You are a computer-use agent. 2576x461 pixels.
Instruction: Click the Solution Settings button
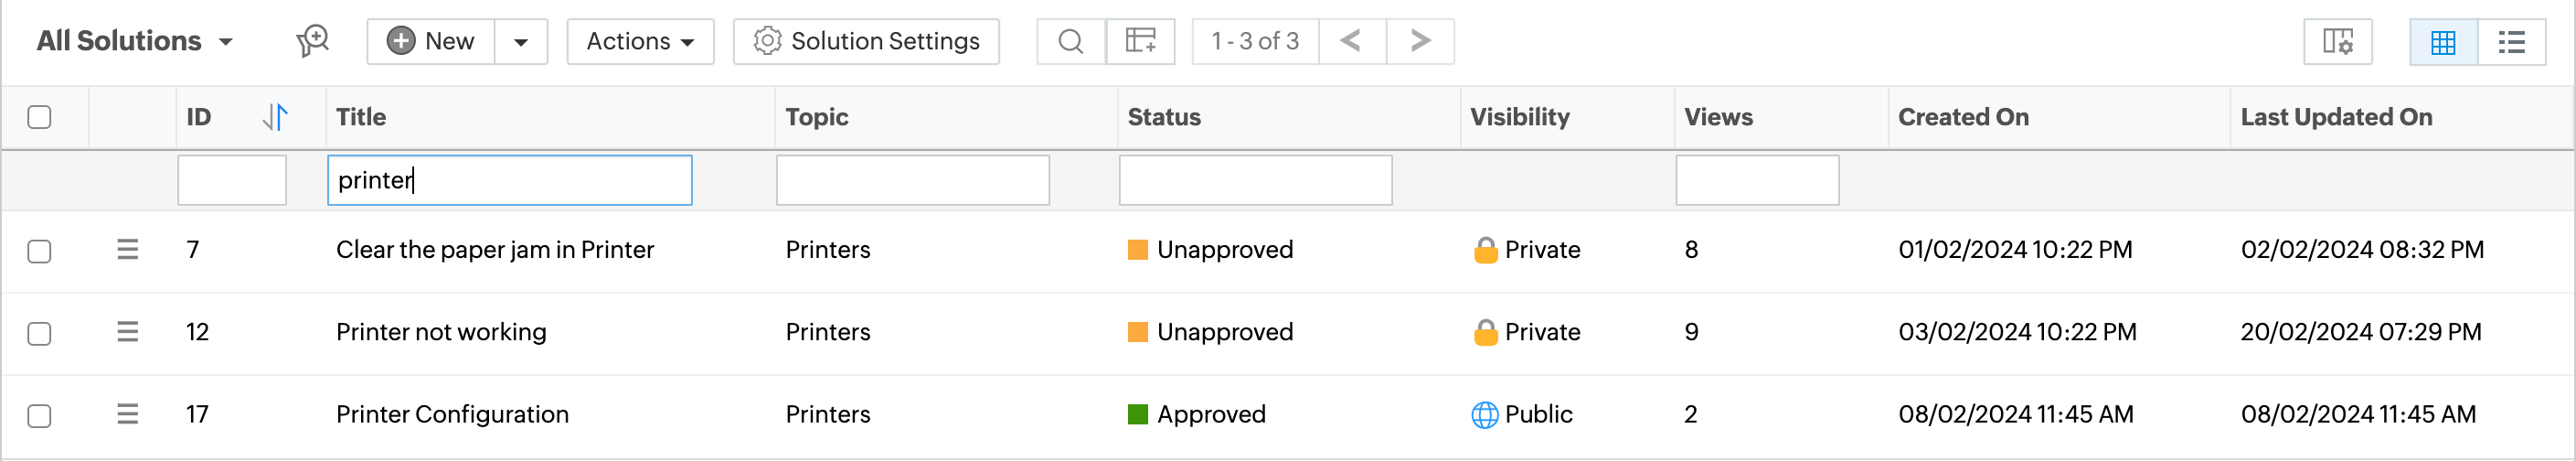[866, 41]
